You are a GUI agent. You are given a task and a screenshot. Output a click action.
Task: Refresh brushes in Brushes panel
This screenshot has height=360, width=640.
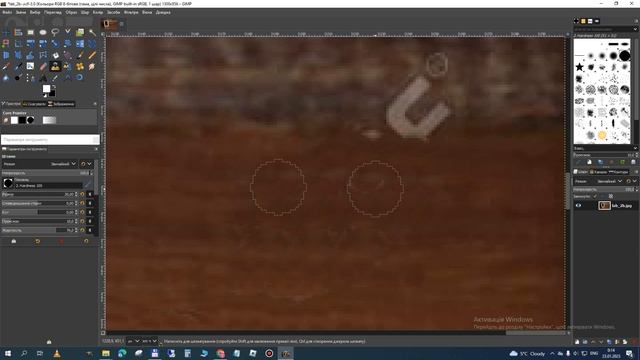pos(622,162)
